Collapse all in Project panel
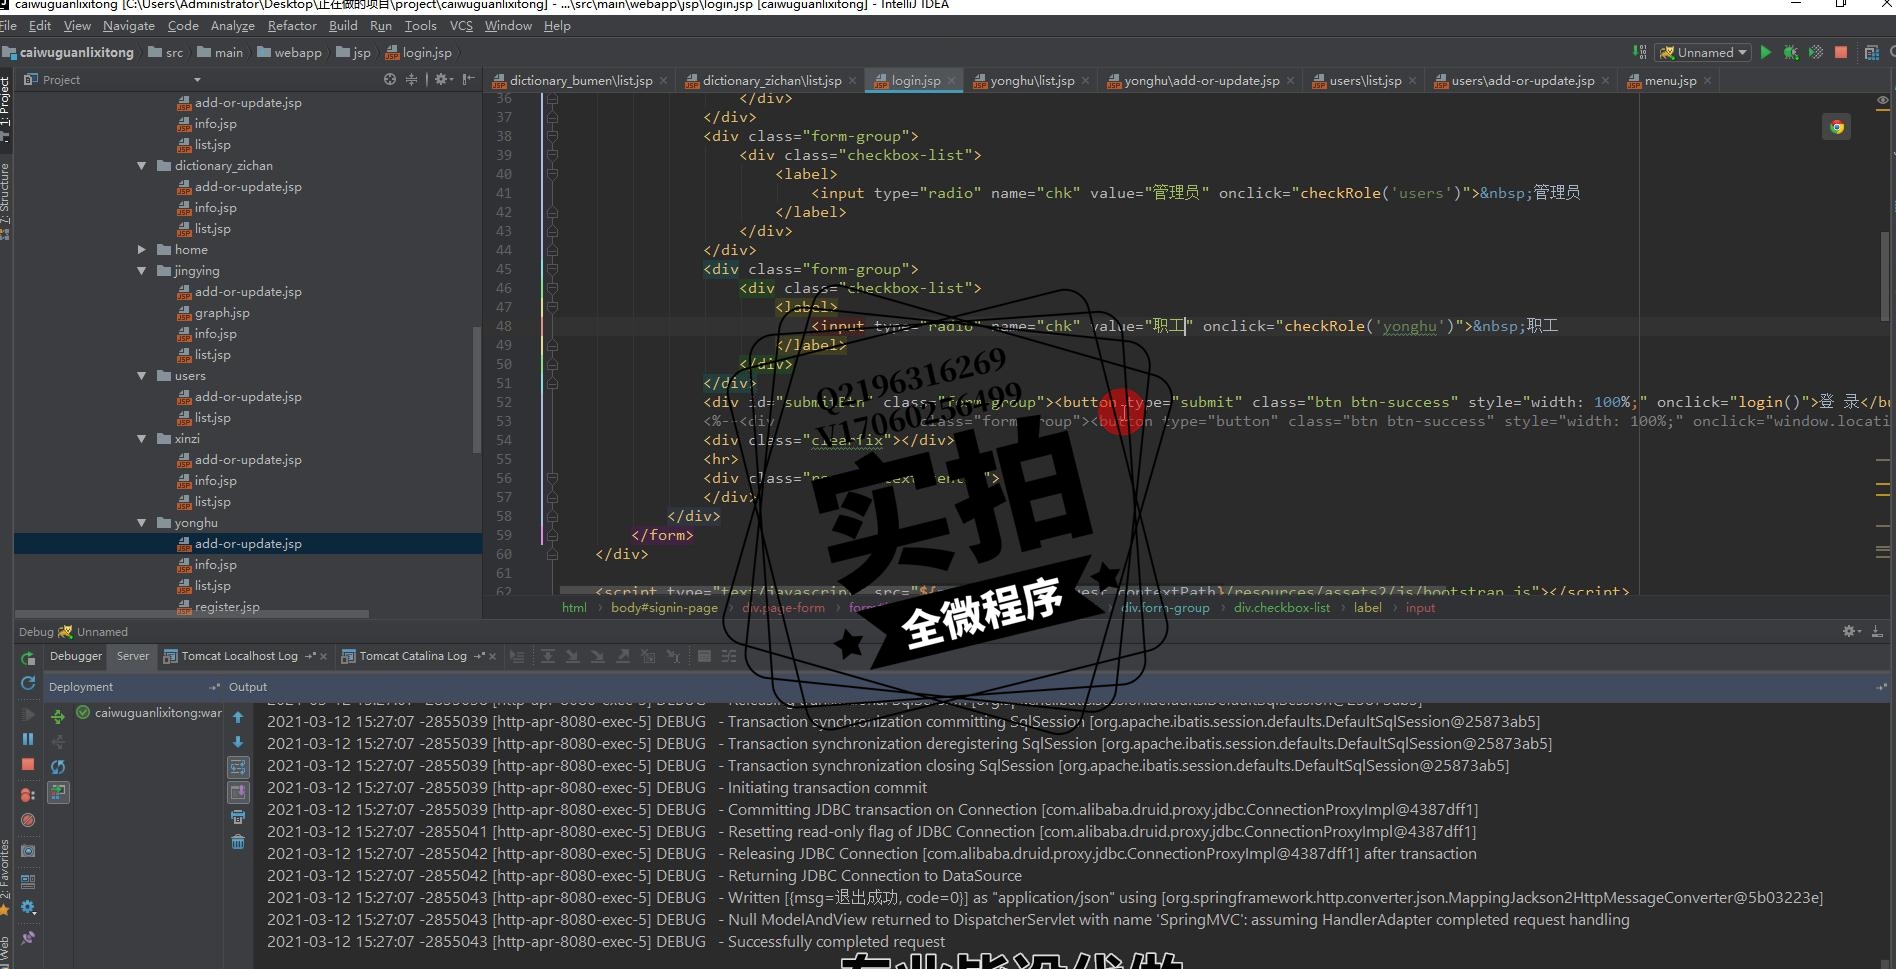The image size is (1896, 969). click(411, 79)
